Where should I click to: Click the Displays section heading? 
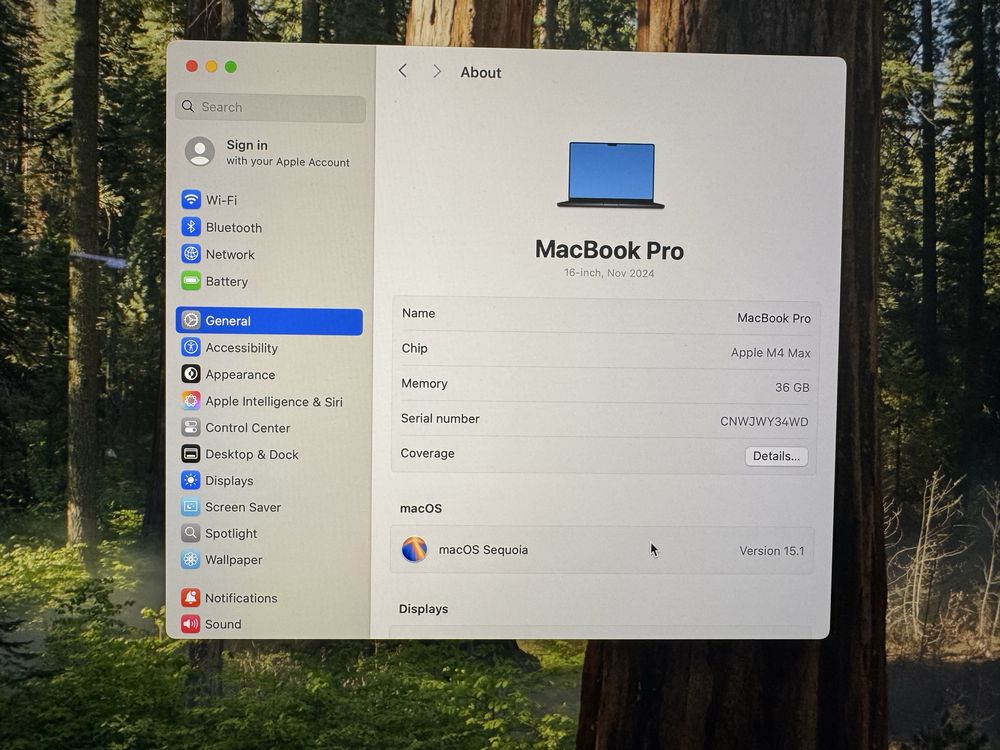pyautogui.click(x=423, y=608)
